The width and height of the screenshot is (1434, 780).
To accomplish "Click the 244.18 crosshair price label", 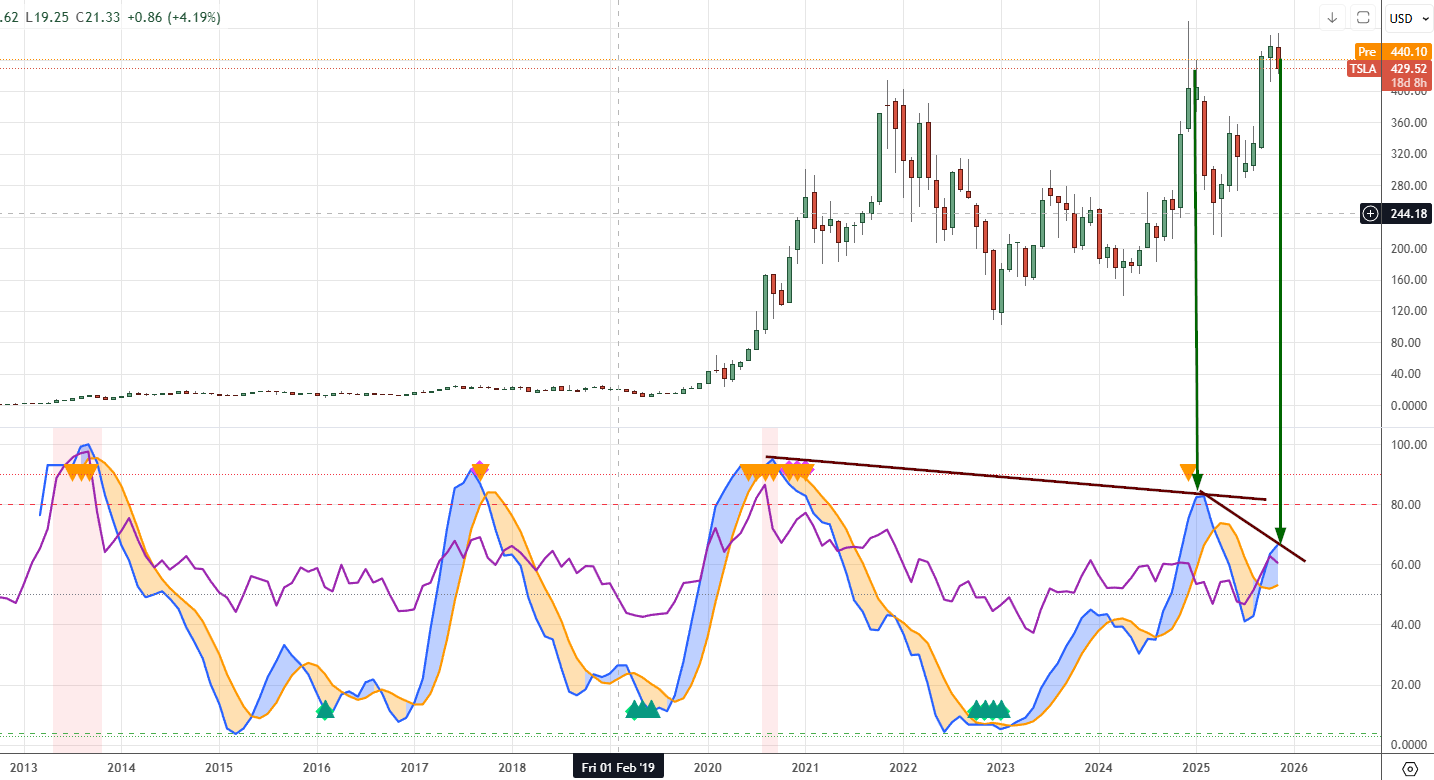I will coord(1407,214).
